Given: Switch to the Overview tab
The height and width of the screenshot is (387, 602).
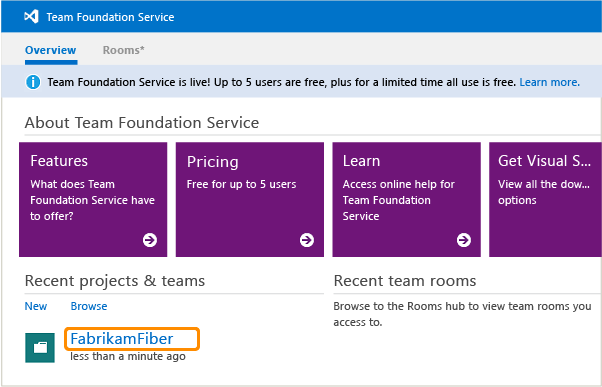Looking at the screenshot, I should pyautogui.click(x=51, y=50).
